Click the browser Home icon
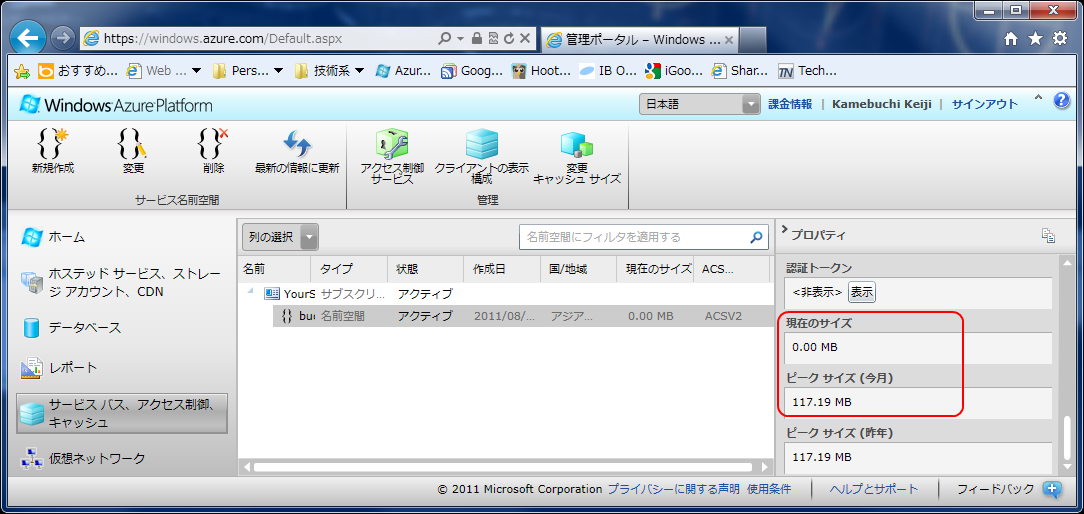This screenshot has height=514, width=1084. coord(1011,39)
